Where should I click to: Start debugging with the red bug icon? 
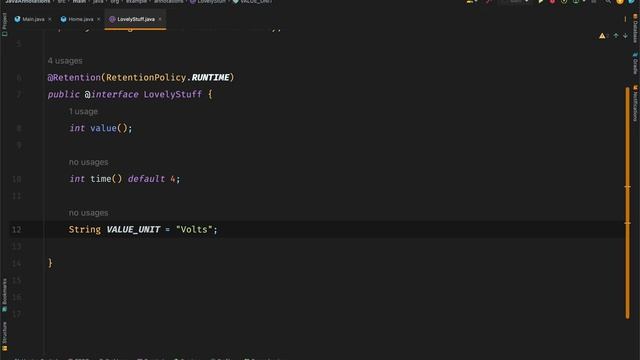point(552,2)
